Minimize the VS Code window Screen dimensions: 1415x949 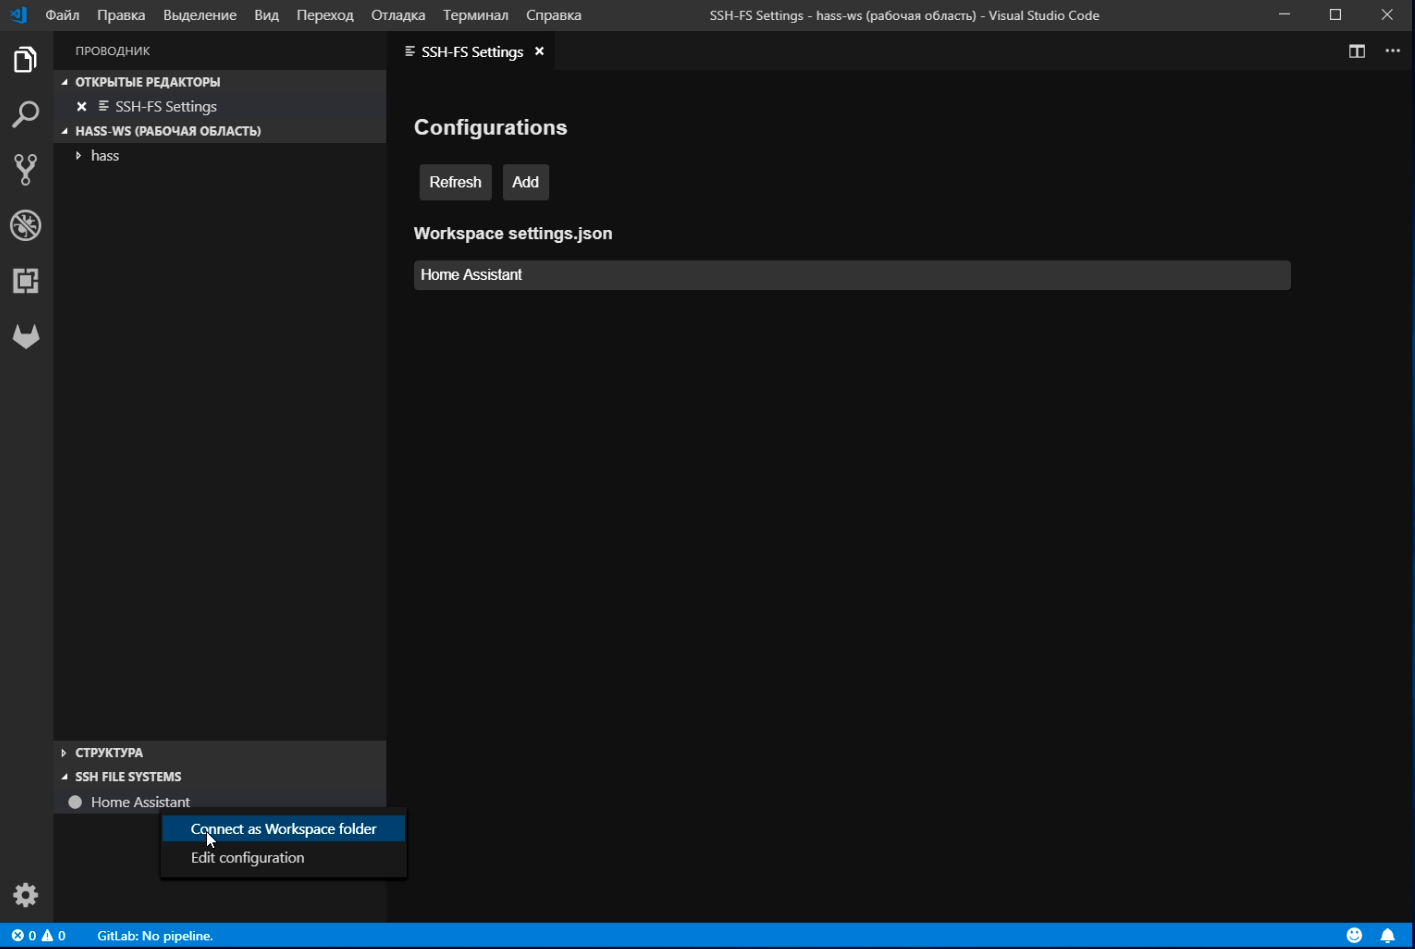[1285, 15]
